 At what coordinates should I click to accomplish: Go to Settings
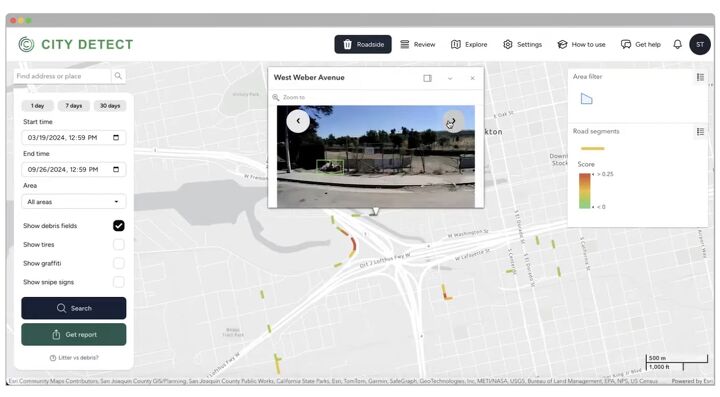pyautogui.click(x=523, y=45)
